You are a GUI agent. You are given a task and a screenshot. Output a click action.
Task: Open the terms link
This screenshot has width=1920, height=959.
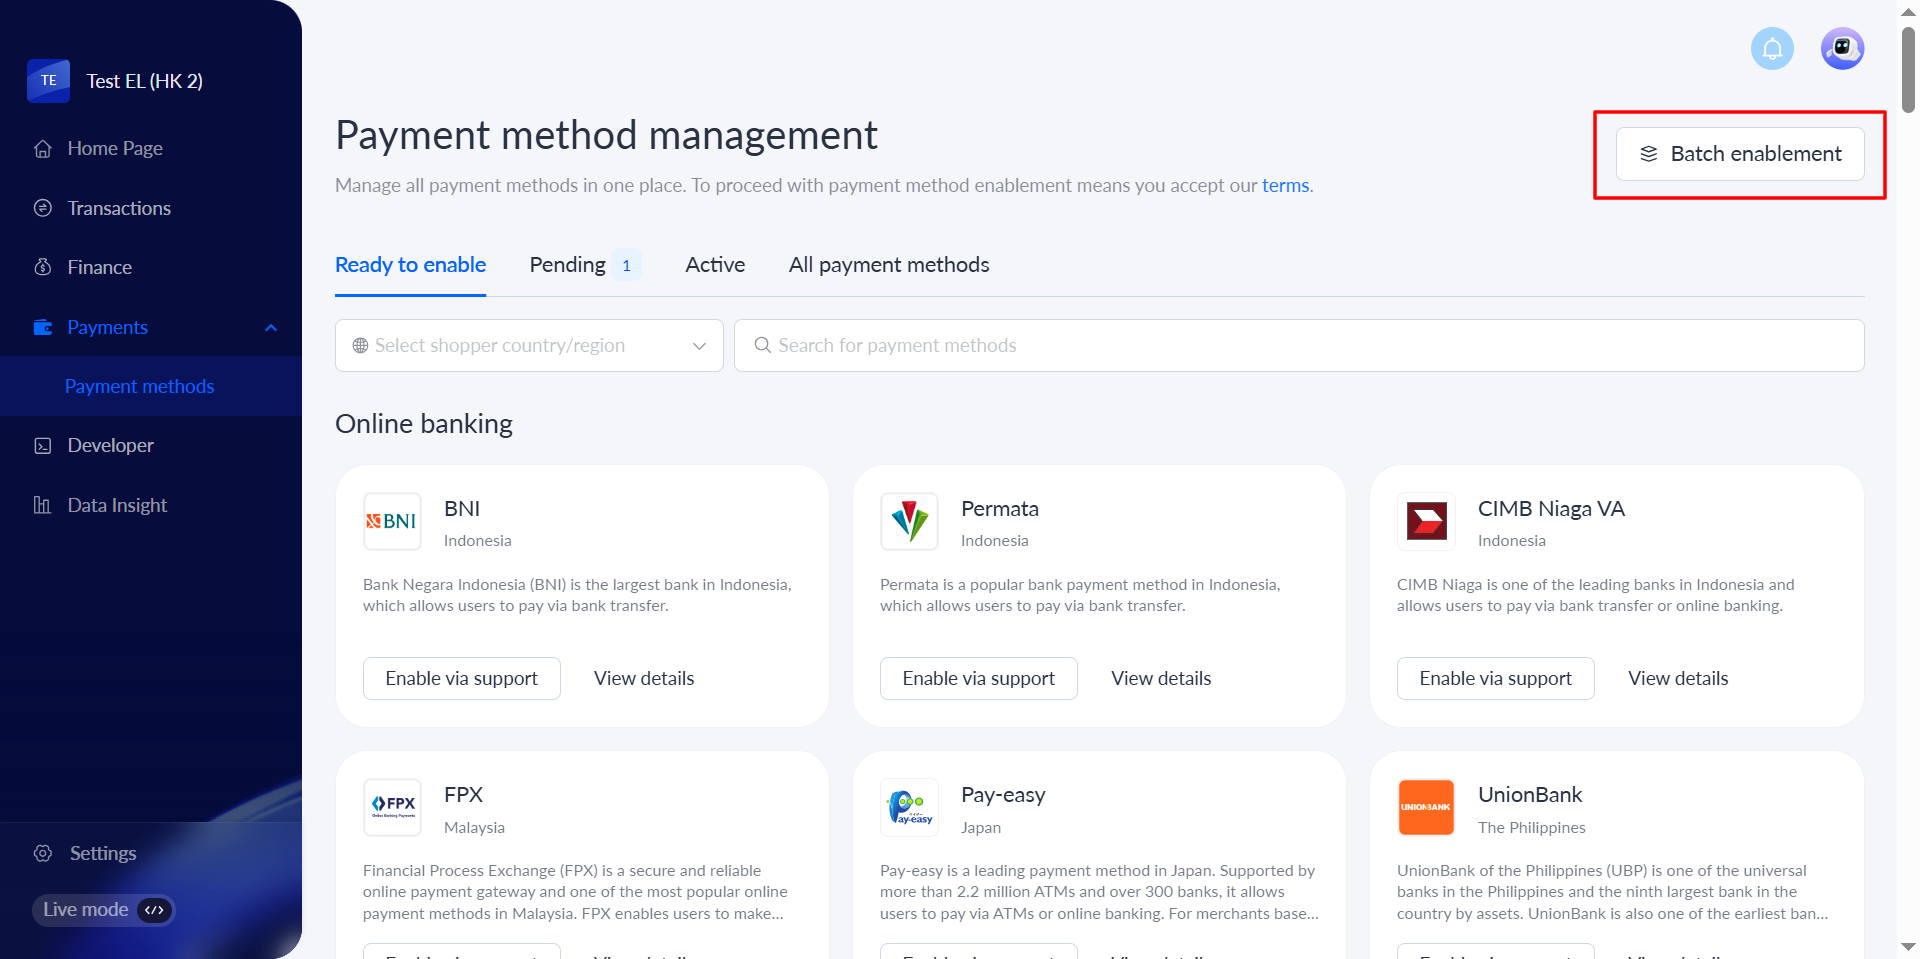click(1285, 185)
